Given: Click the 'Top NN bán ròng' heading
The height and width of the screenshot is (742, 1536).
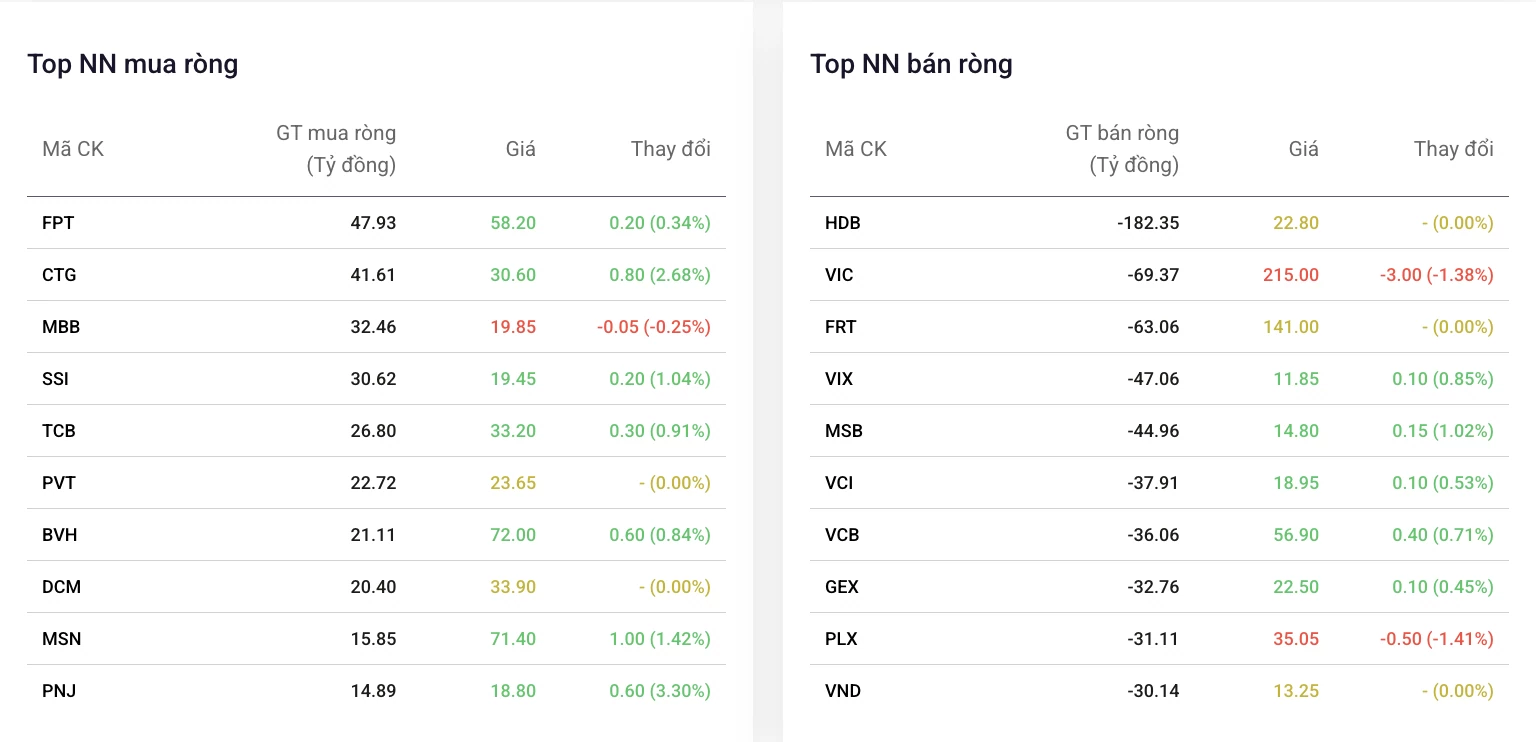Looking at the screenshot, I should point(911,64).
